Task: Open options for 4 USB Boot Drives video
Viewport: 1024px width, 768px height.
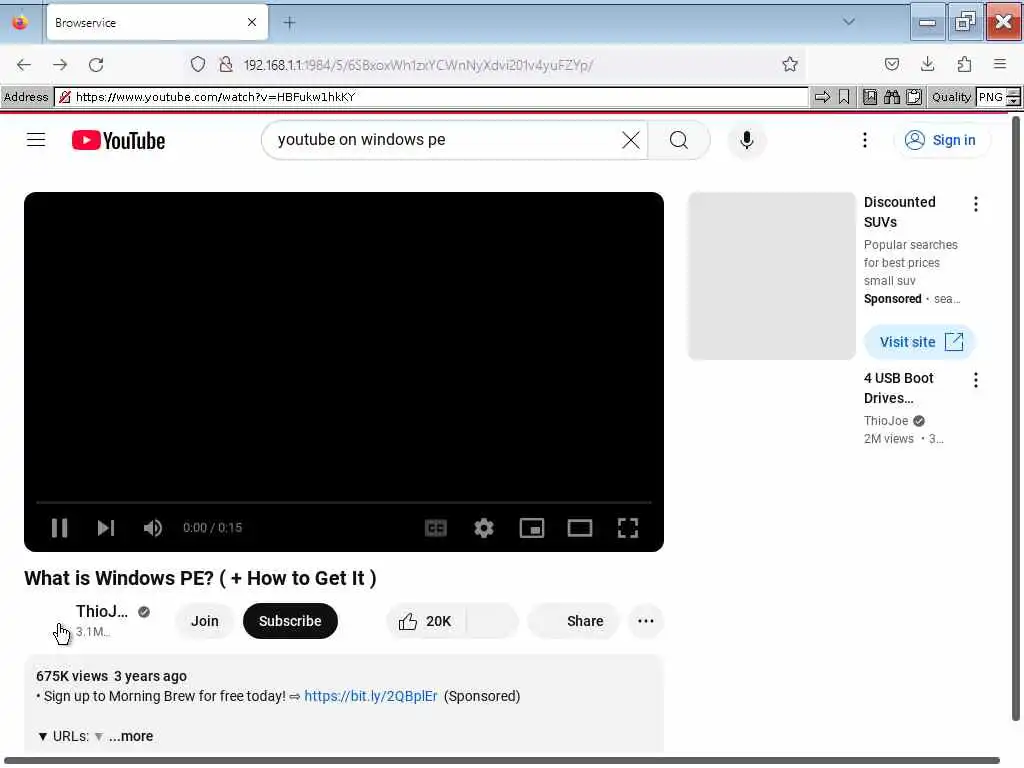Action: [976, 380]
